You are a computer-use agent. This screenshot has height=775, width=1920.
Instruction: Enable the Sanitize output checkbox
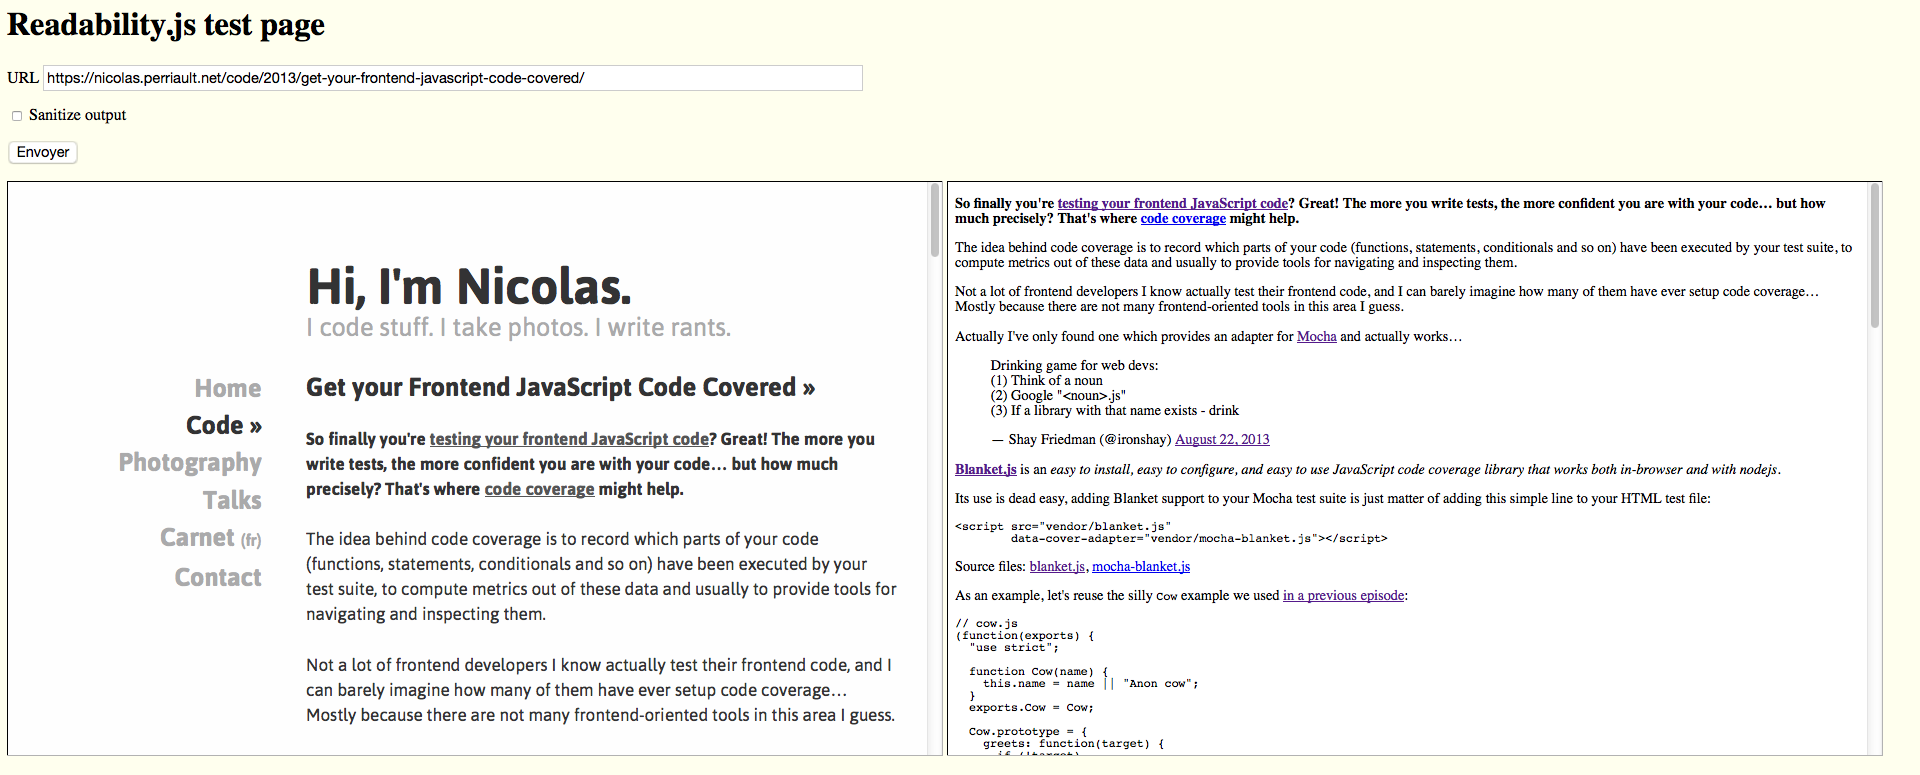[x=17, y=116]
